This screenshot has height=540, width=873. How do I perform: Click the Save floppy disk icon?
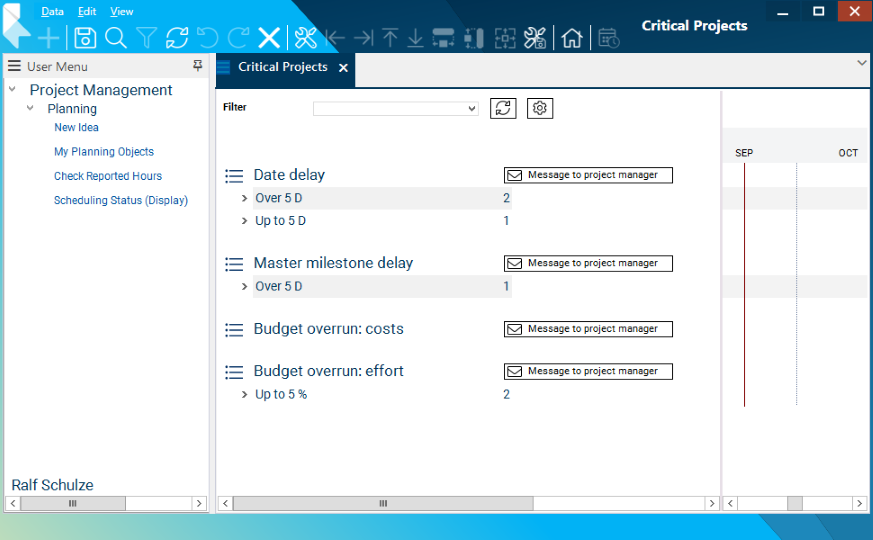[x=85, y=38]
